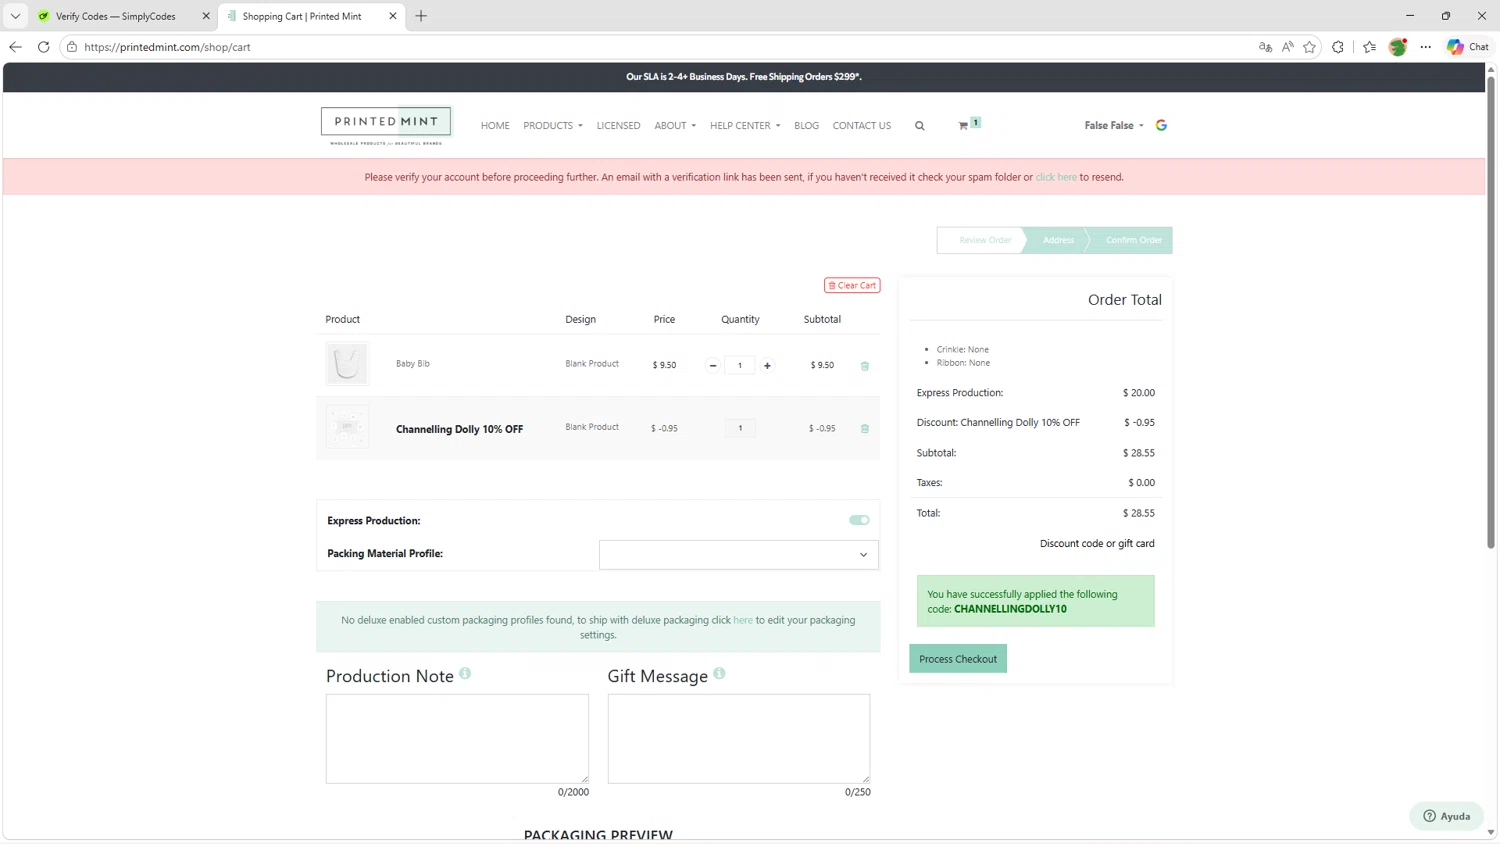
Task: Click the Google account icon beside False False
Action: pos(1161,125)
